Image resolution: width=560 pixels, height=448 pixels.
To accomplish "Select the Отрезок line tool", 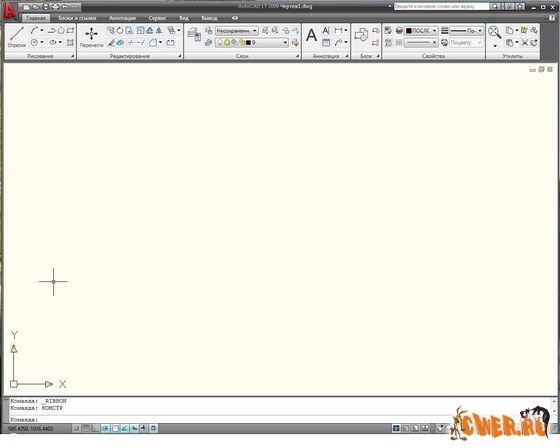I will click(x=17, y=37).
